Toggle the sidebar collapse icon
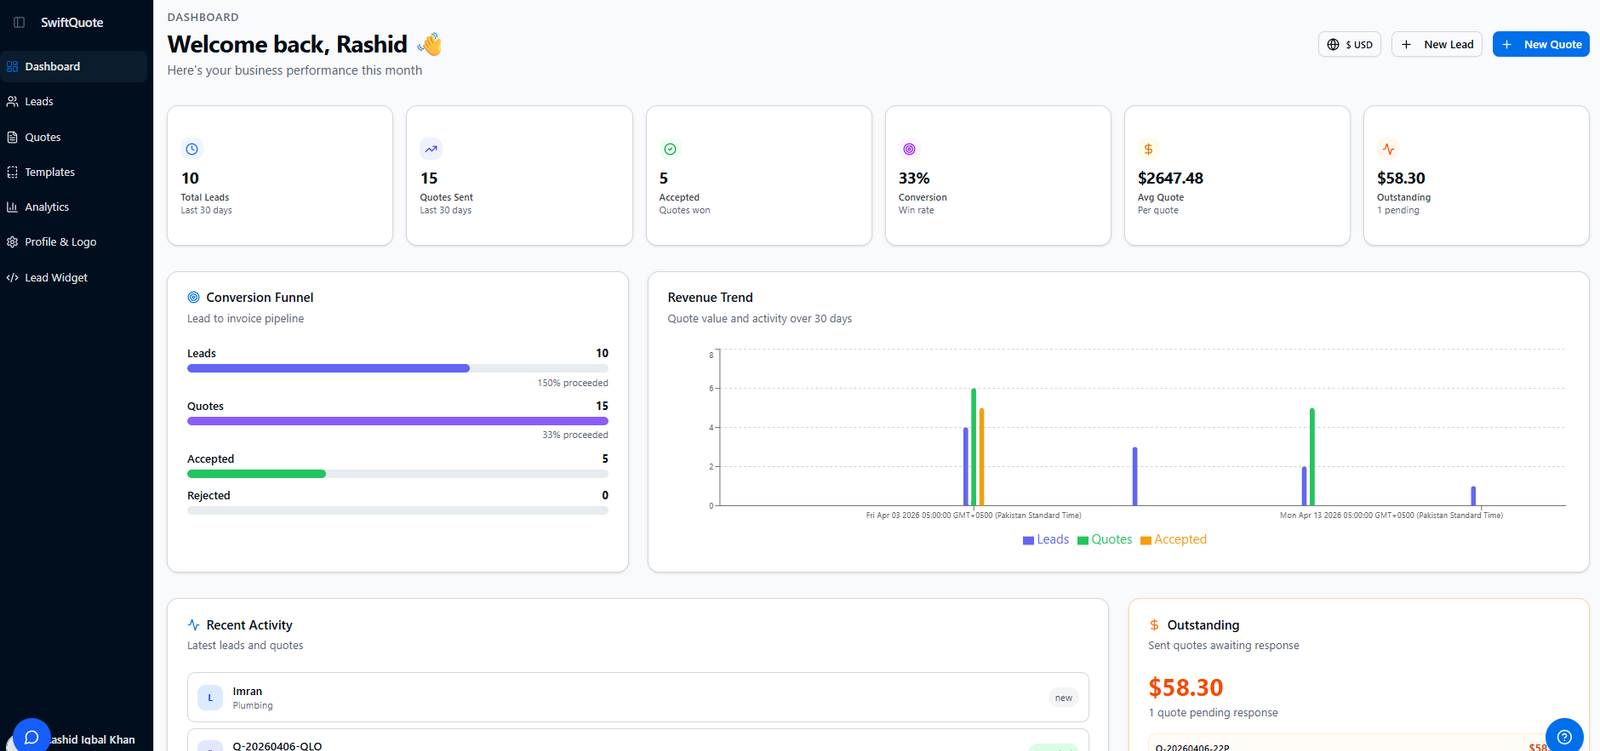This screenshot has height=751, width=1600. [19, 22]
